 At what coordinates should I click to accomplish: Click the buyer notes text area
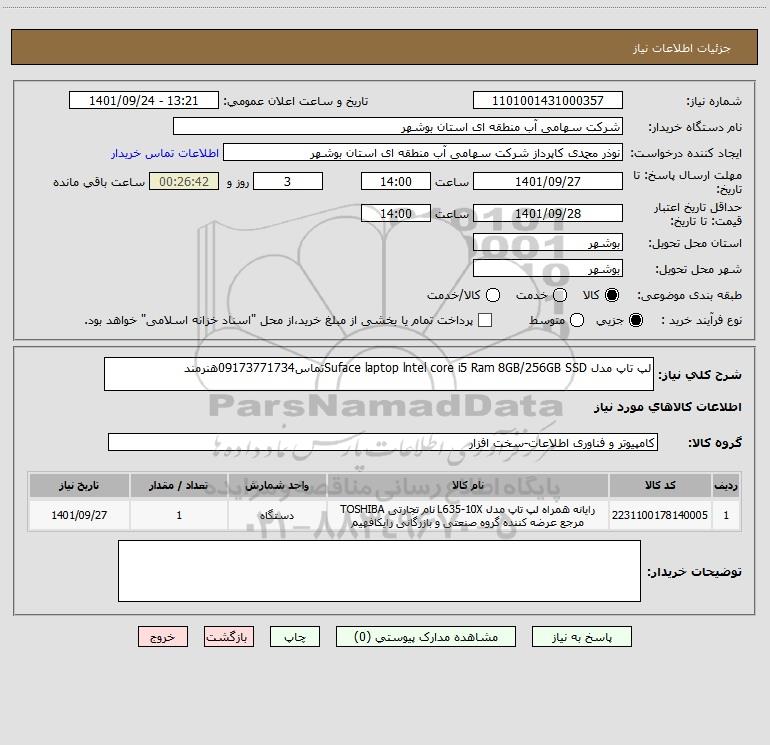point(379,571)
